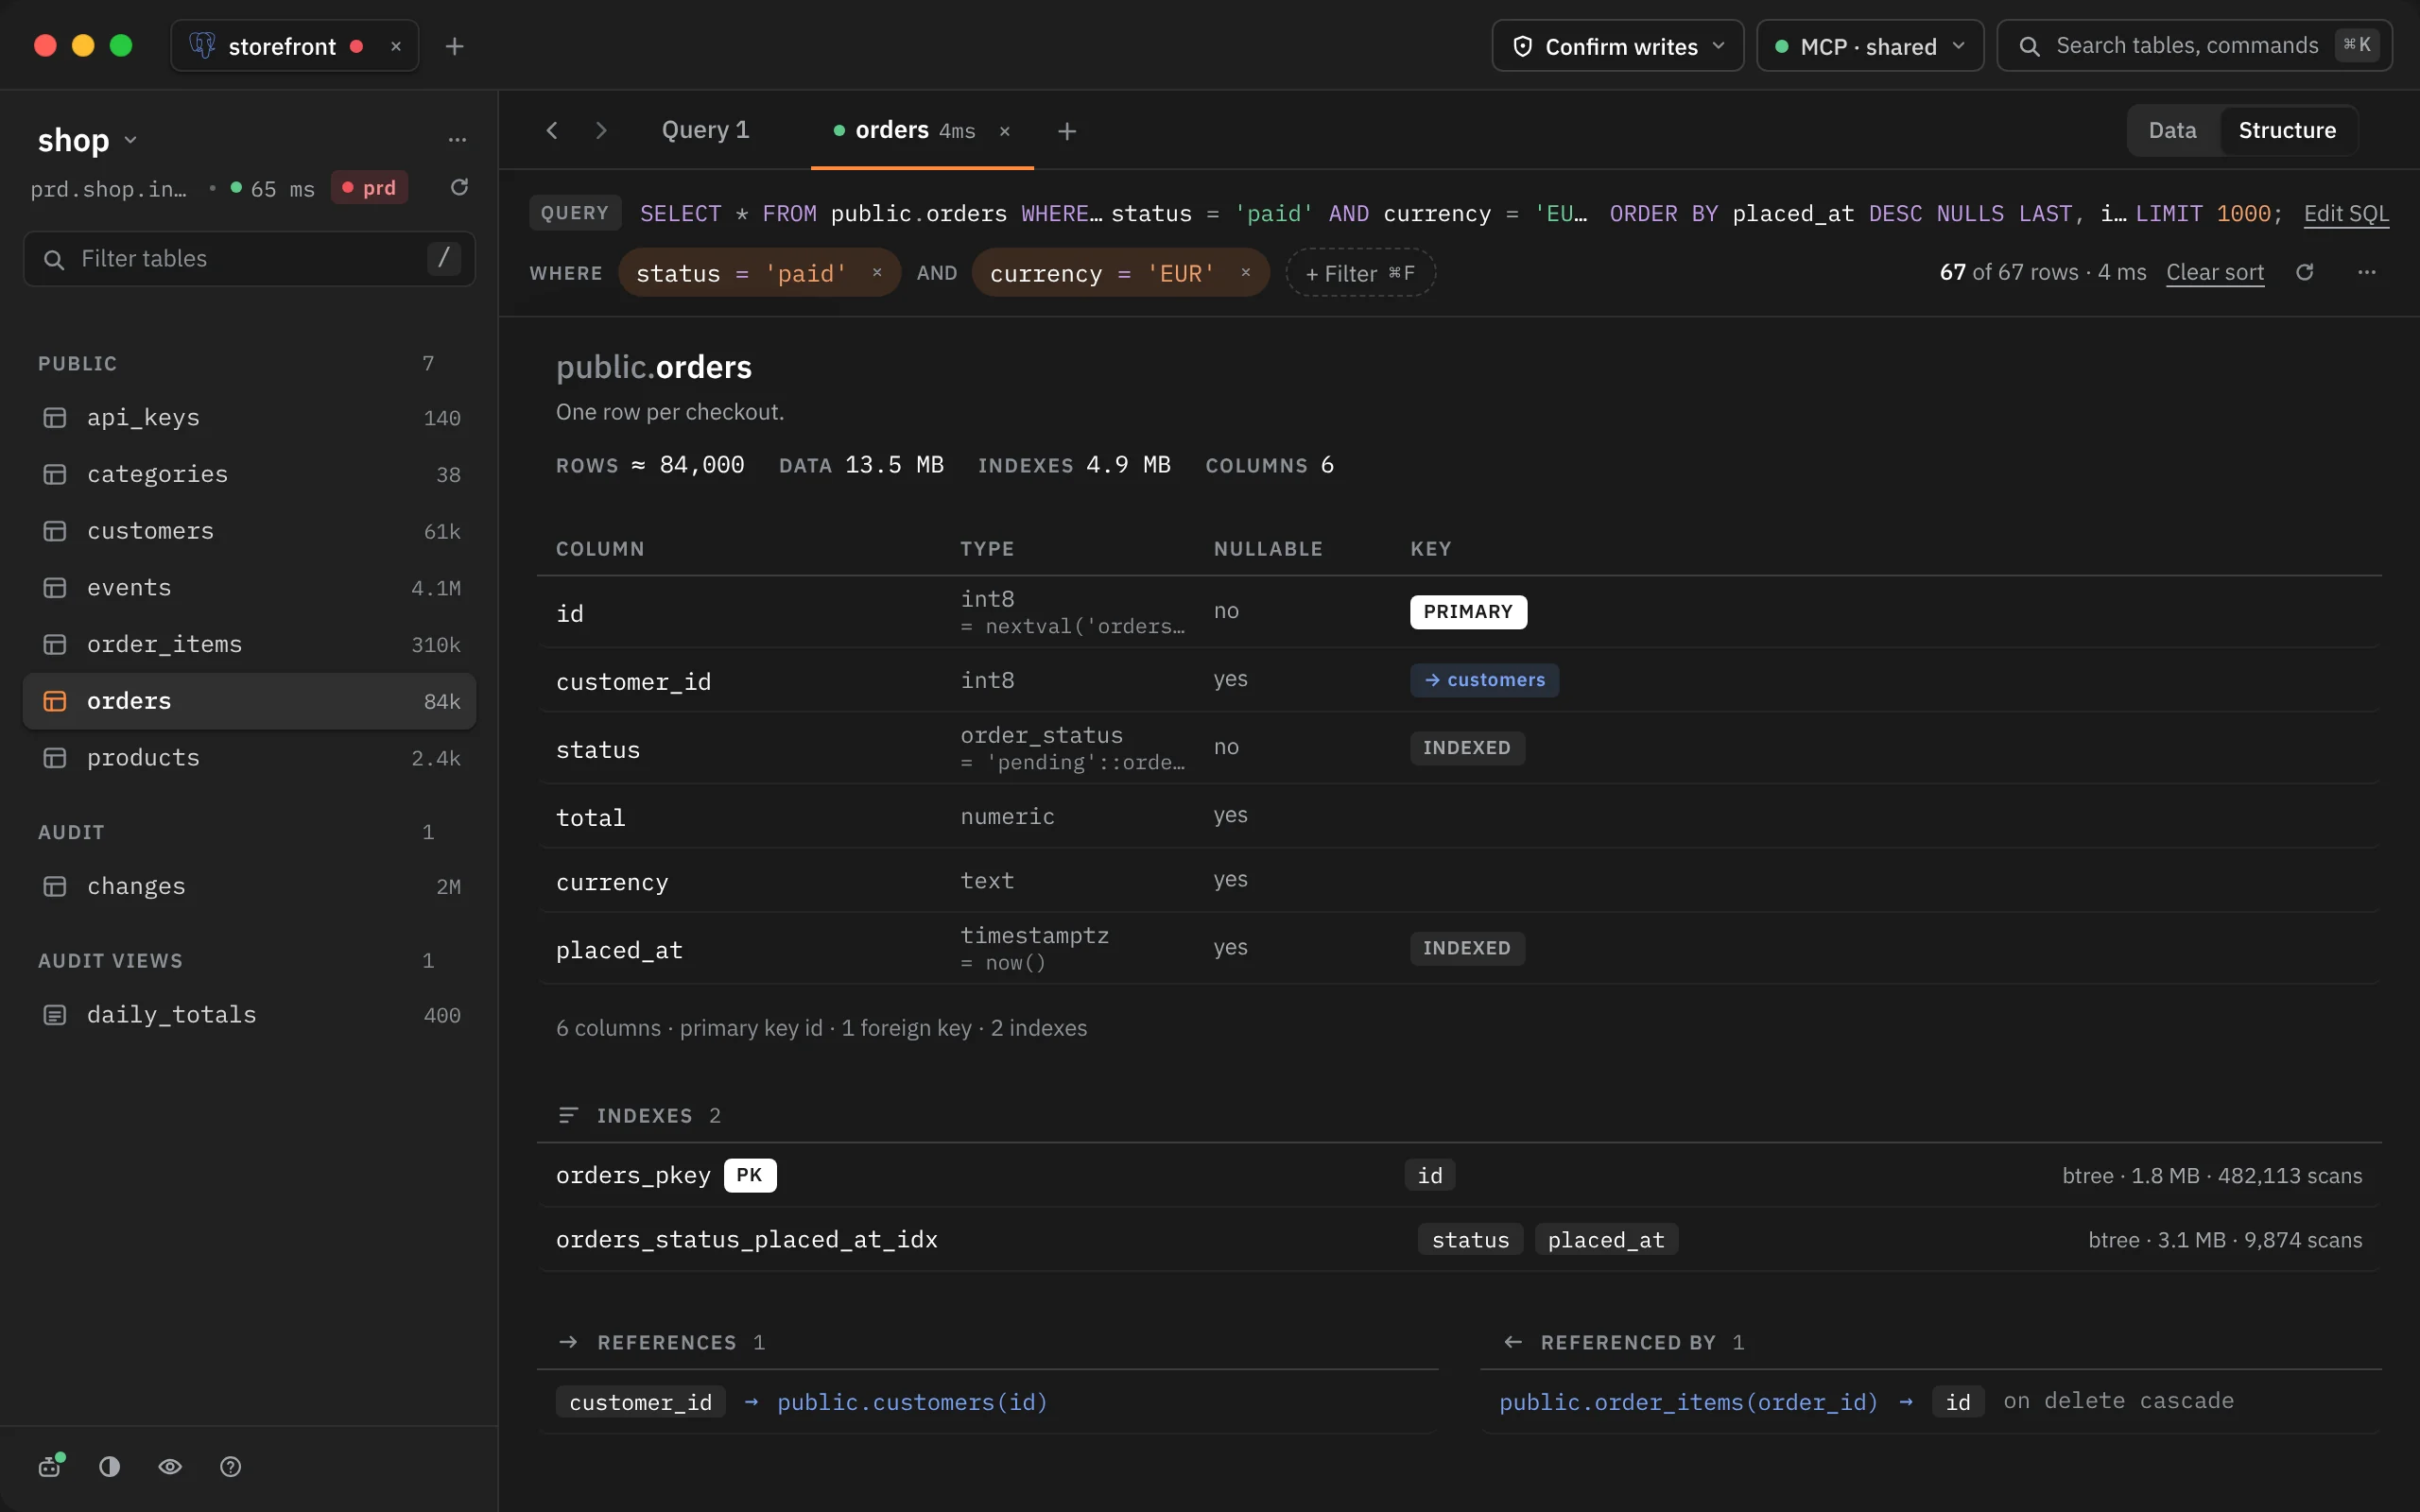The image size is (2420, 1512).
Task: Collapse the PUBLIC schema section
Action: 77,363
